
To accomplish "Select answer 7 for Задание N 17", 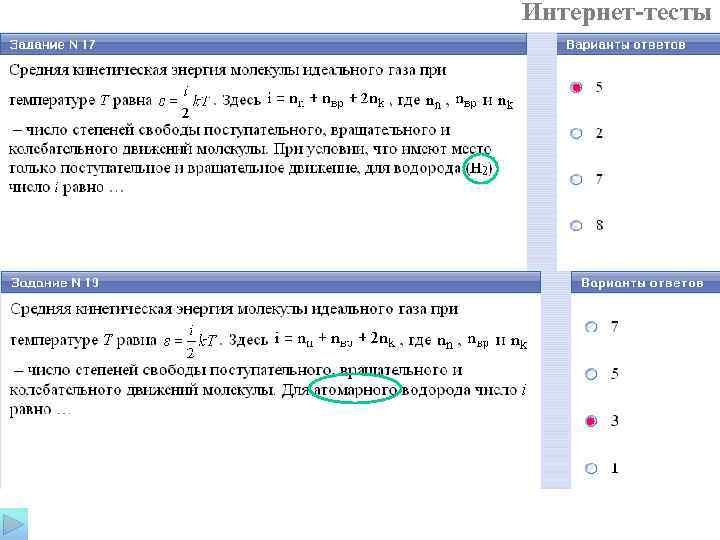I will 576,180.
